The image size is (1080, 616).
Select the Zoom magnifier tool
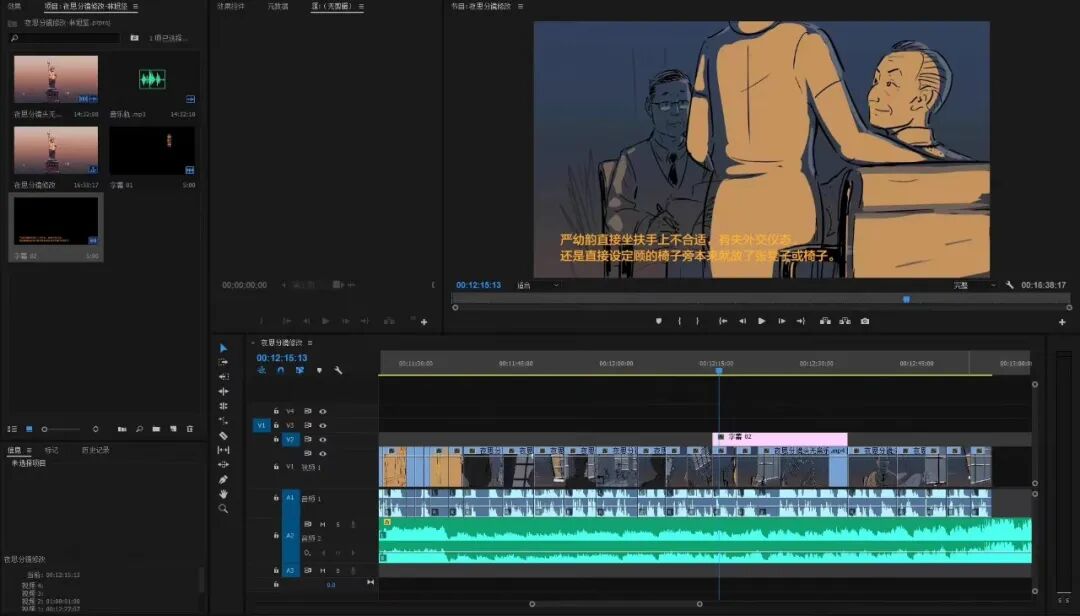coord(223,509)
